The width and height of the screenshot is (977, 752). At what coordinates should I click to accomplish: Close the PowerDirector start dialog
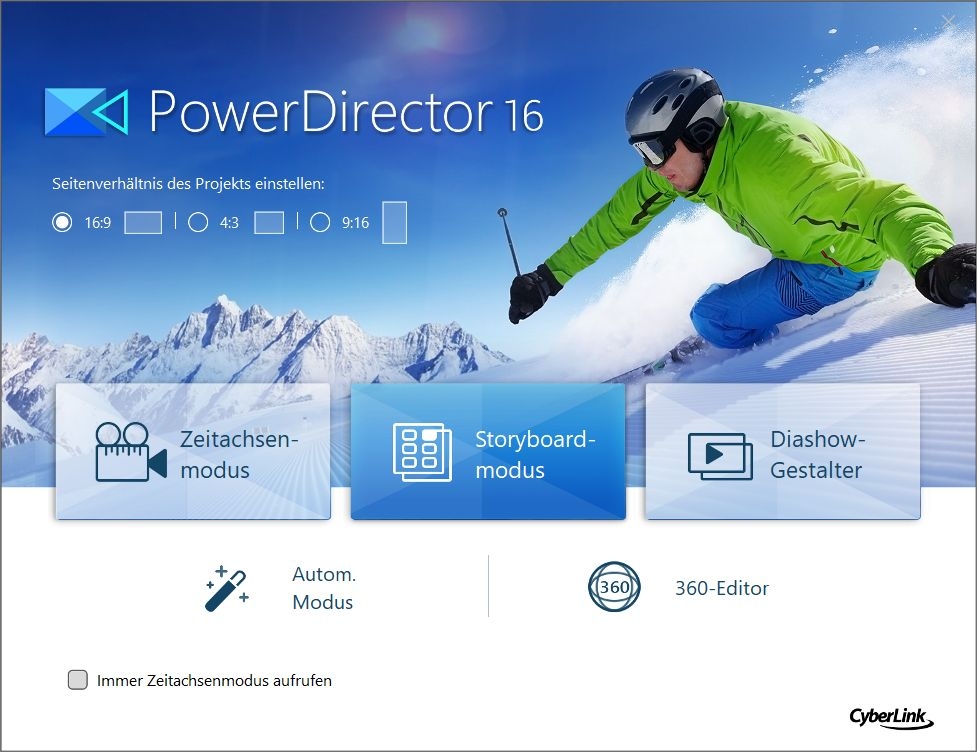point(948,21)
